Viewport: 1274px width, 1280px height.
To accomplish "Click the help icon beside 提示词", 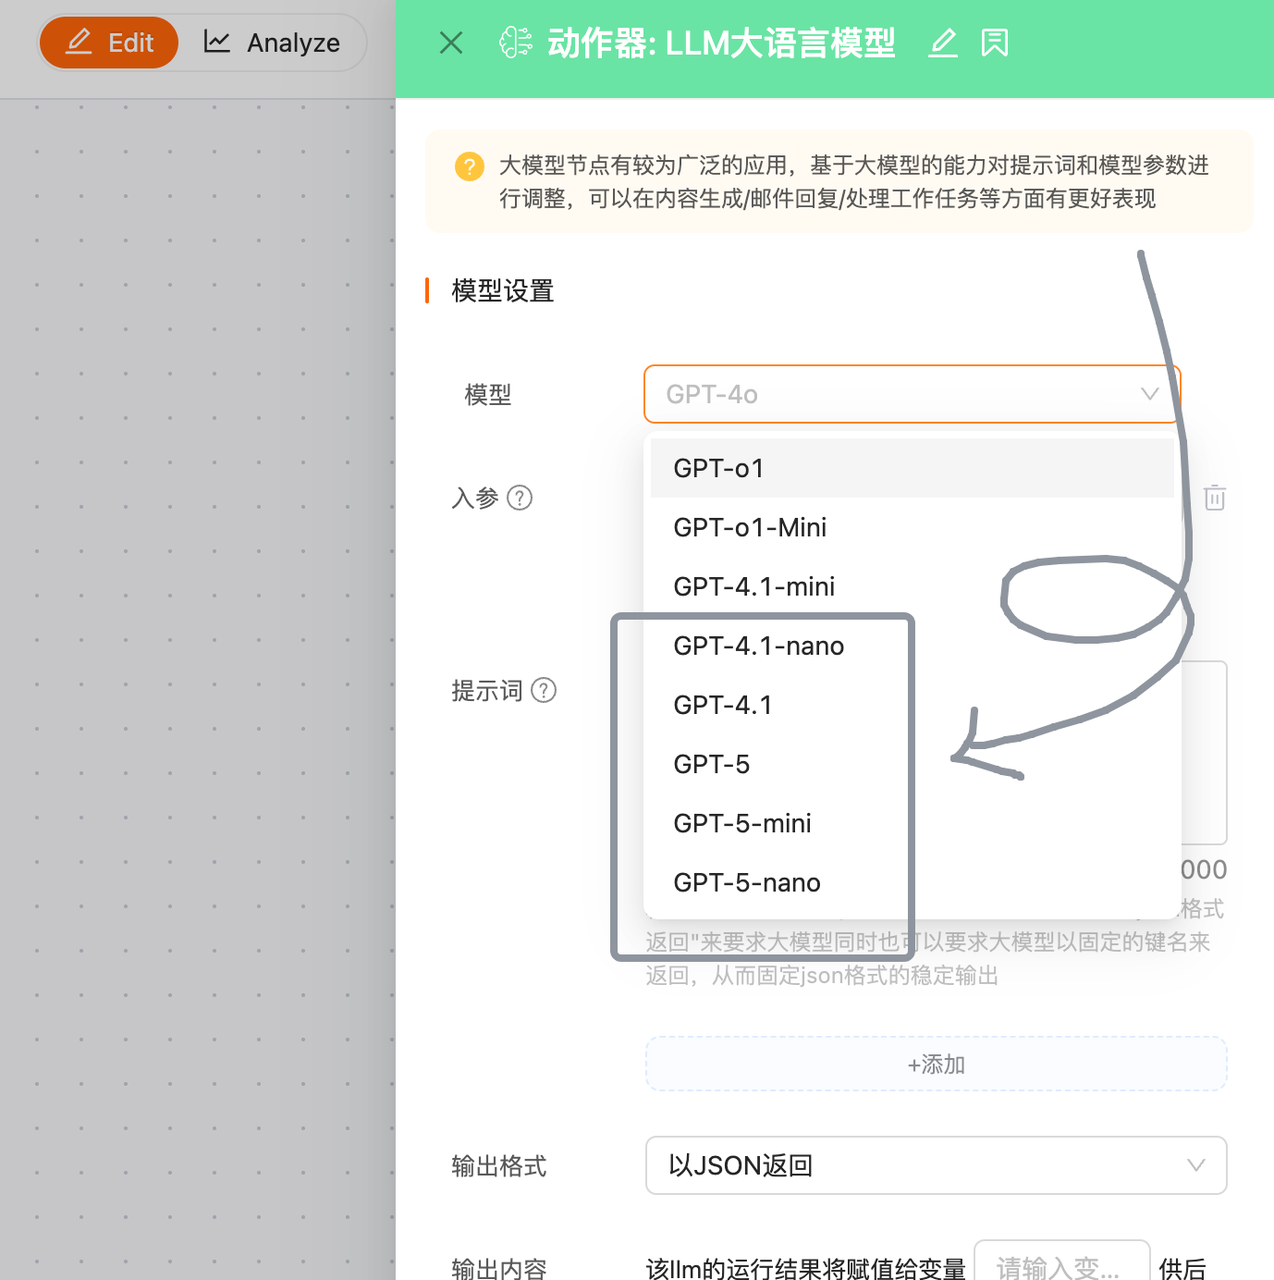I will click(x=544, y=691).
